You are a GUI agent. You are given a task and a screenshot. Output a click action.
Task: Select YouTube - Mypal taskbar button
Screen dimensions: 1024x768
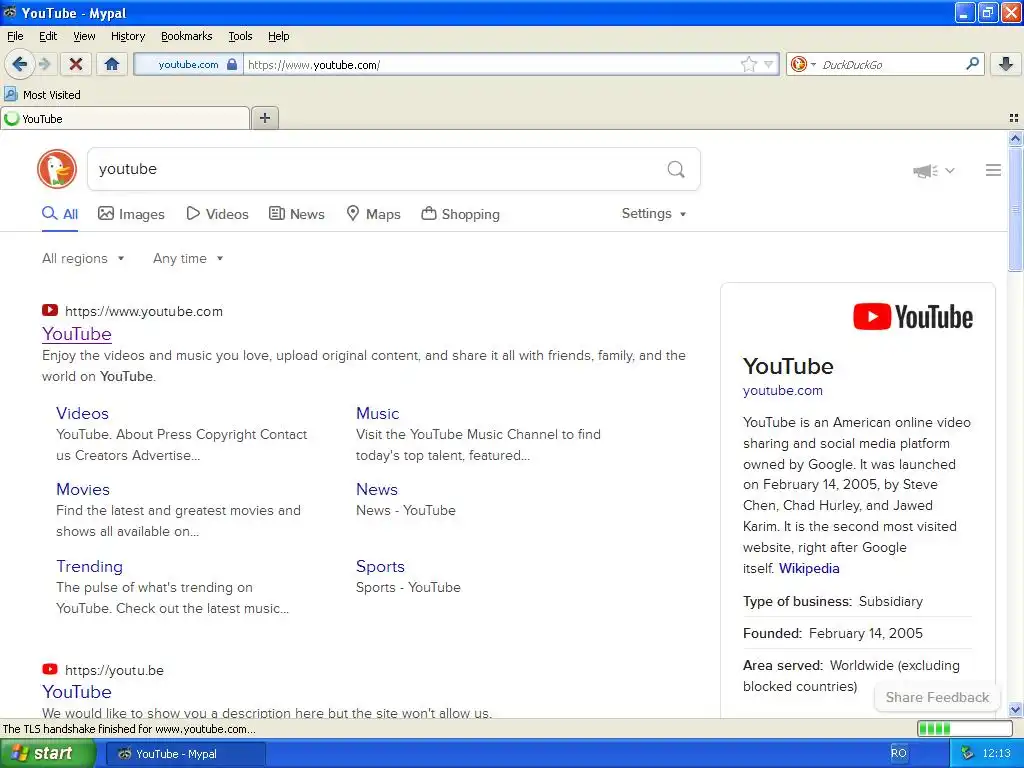coord(185,754)
